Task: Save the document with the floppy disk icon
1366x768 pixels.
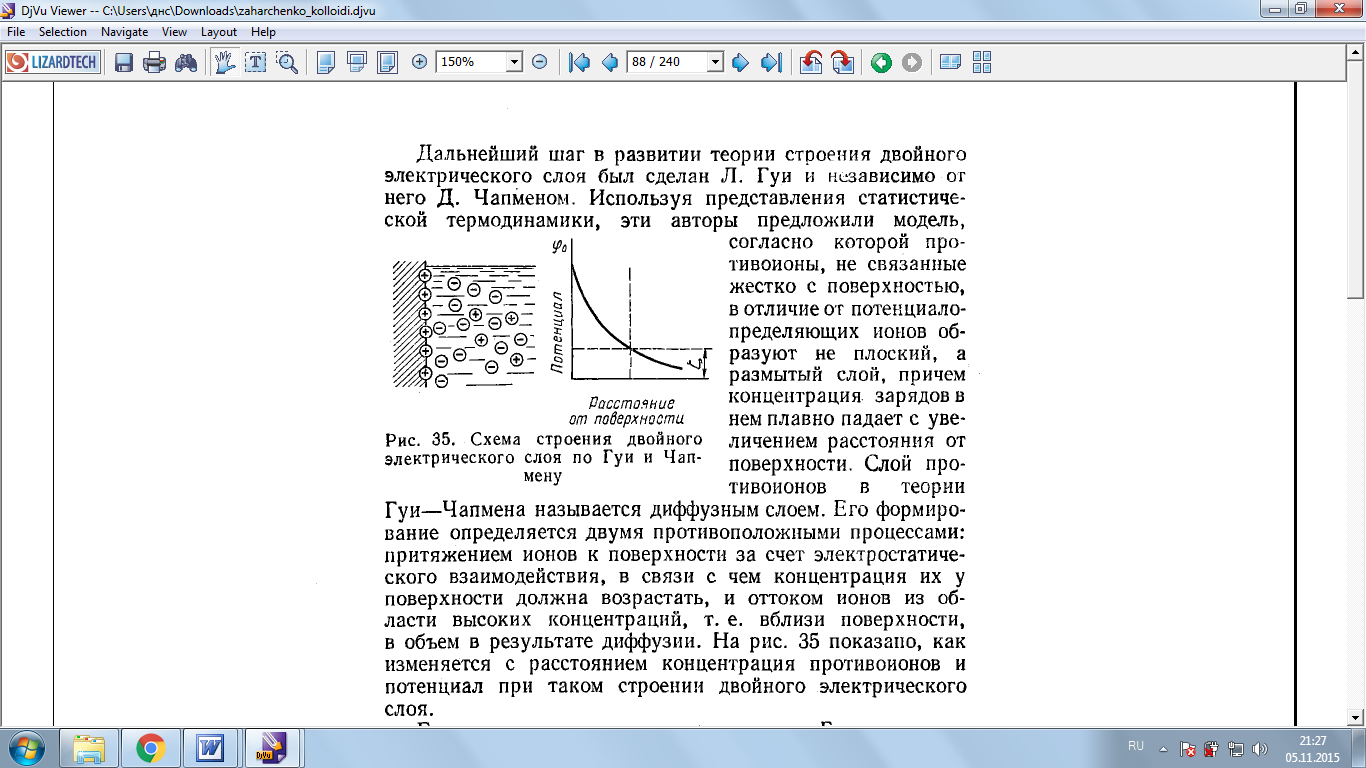Action: [124, 62]
